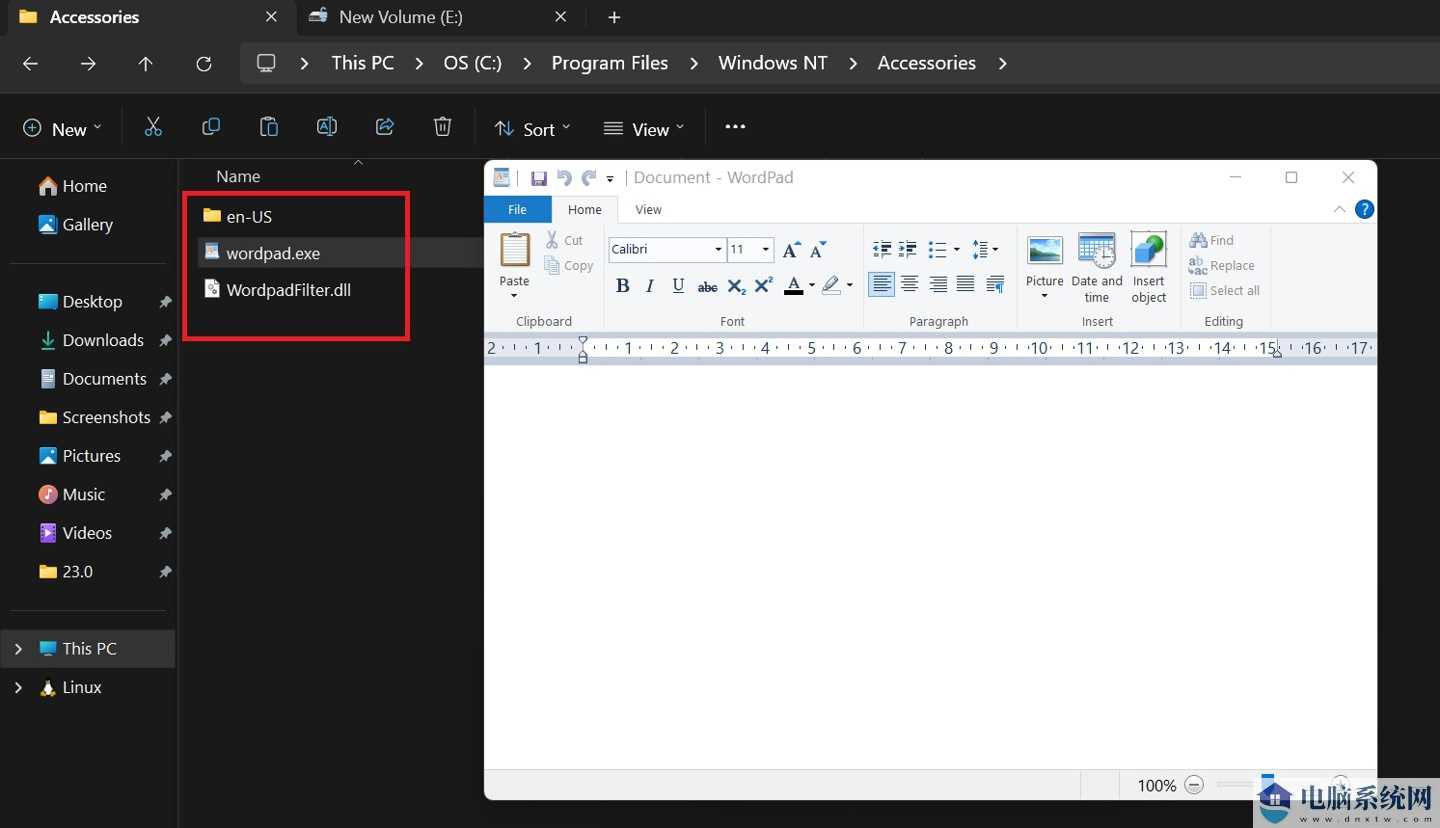Select Align text right in WordPad

click(937, 285)
